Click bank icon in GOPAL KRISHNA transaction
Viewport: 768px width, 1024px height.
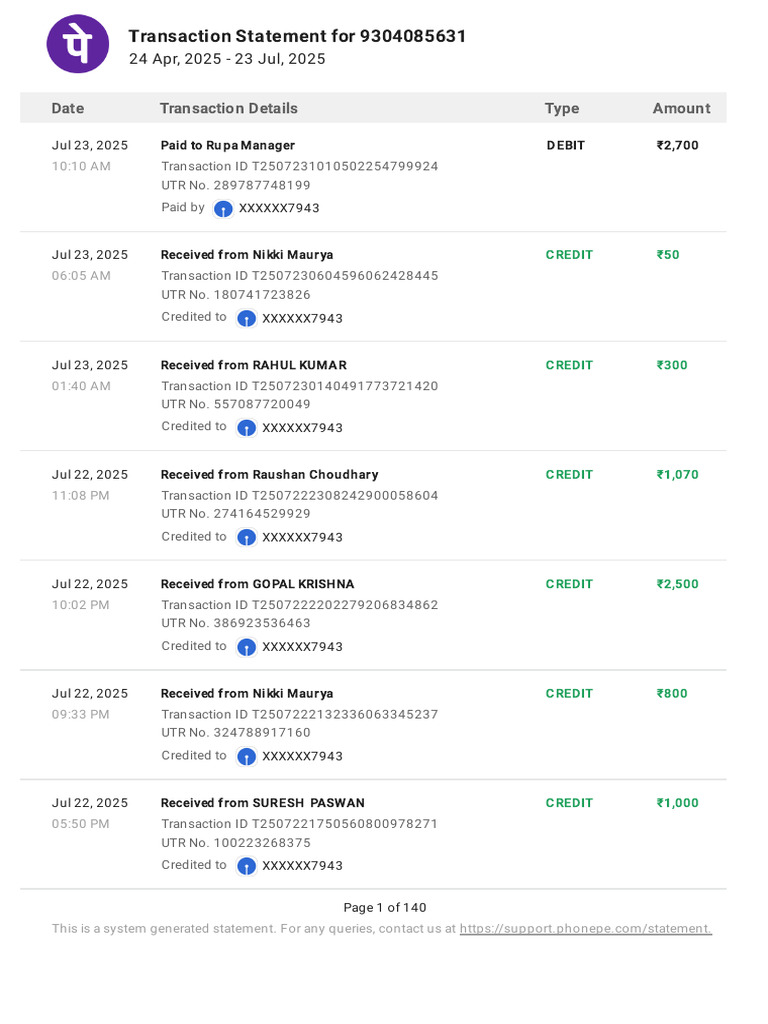pyautogui.click(x=246, y=646)
